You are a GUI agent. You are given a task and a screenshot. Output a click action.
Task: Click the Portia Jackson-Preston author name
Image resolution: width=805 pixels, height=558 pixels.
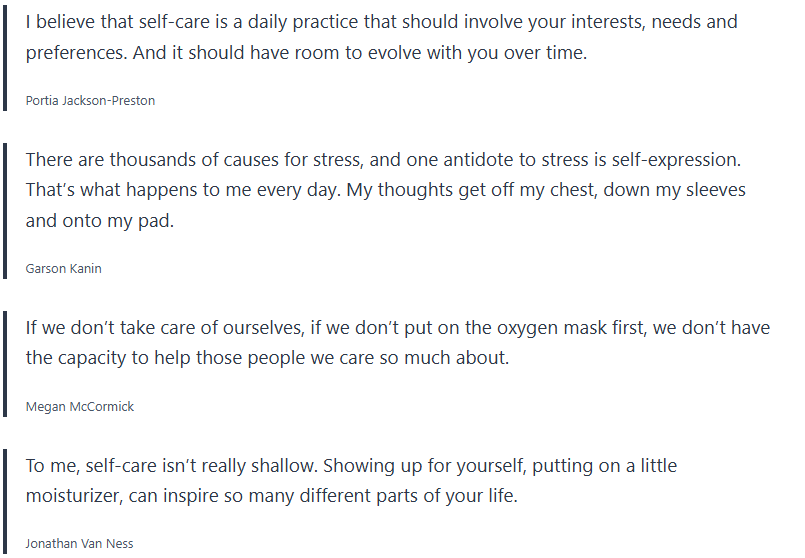tap(90, 101)
